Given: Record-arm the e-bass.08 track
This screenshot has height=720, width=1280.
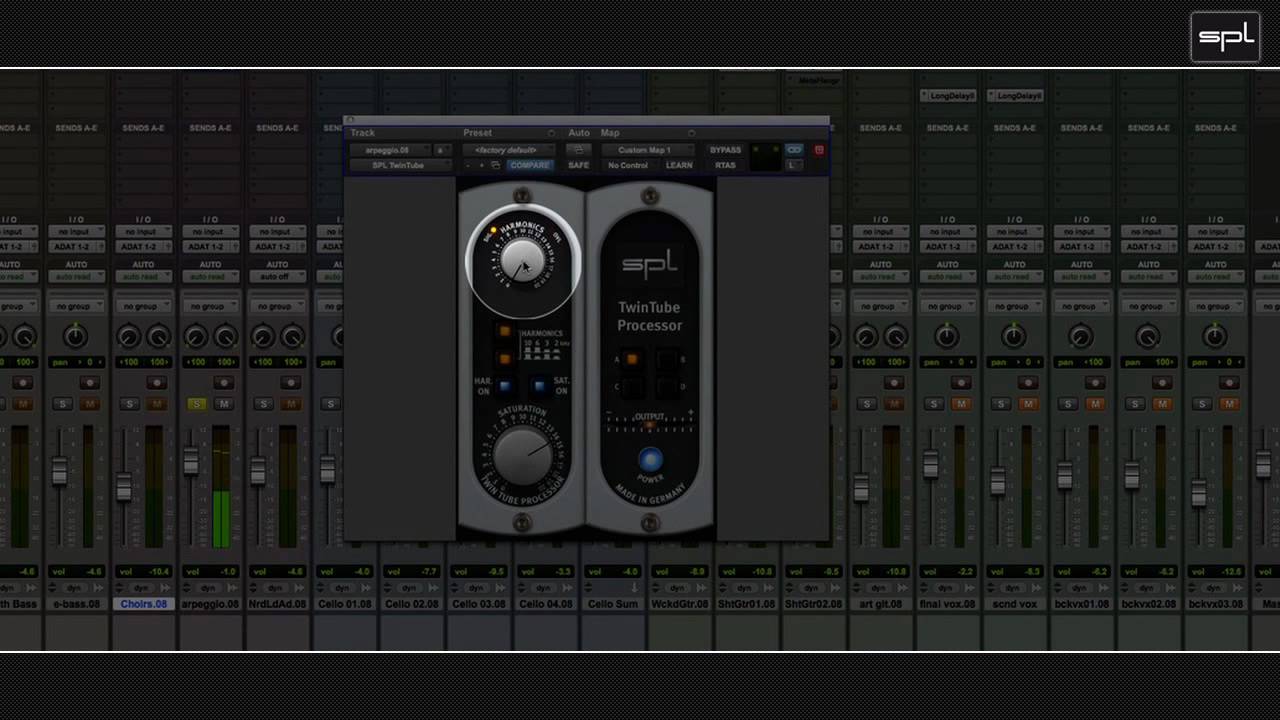Looking at the screenshot, I should pyautogui.click(x=90, y=383).
